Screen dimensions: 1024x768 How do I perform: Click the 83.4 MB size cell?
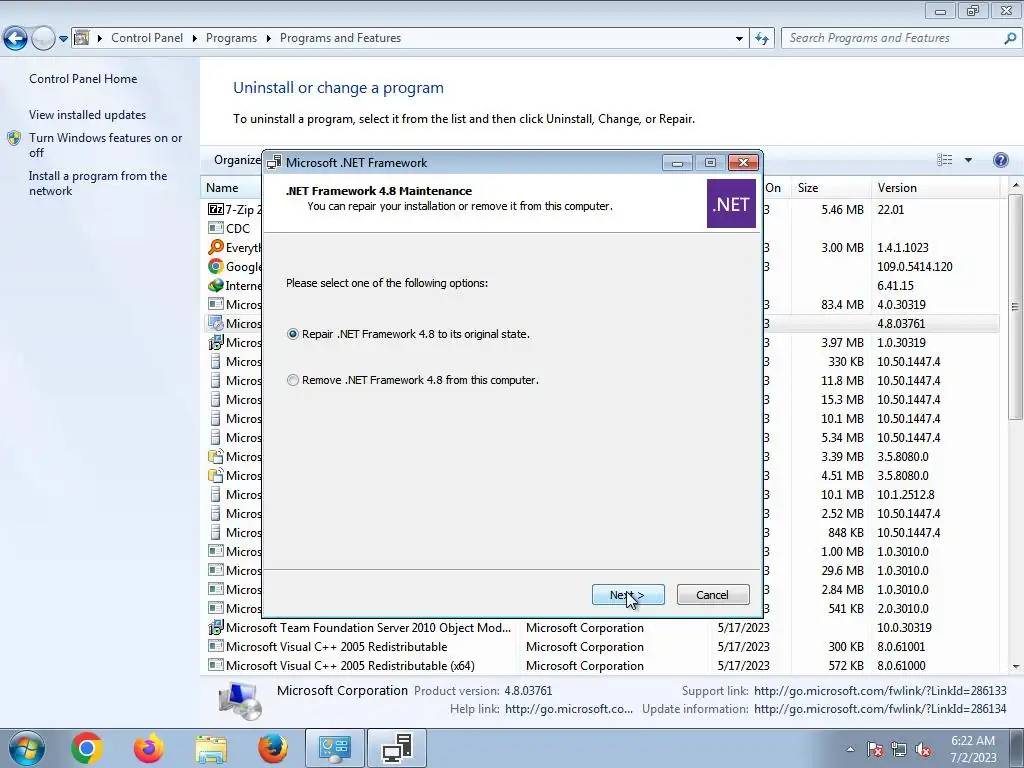click(x=842, y=304)
